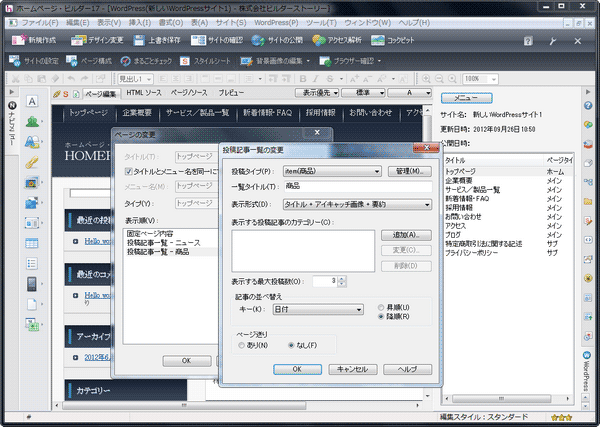Click キャンセル in 投稿記事一覧の変更 dialog
This screenshot has height=427, width=600.
coord(352,369)
